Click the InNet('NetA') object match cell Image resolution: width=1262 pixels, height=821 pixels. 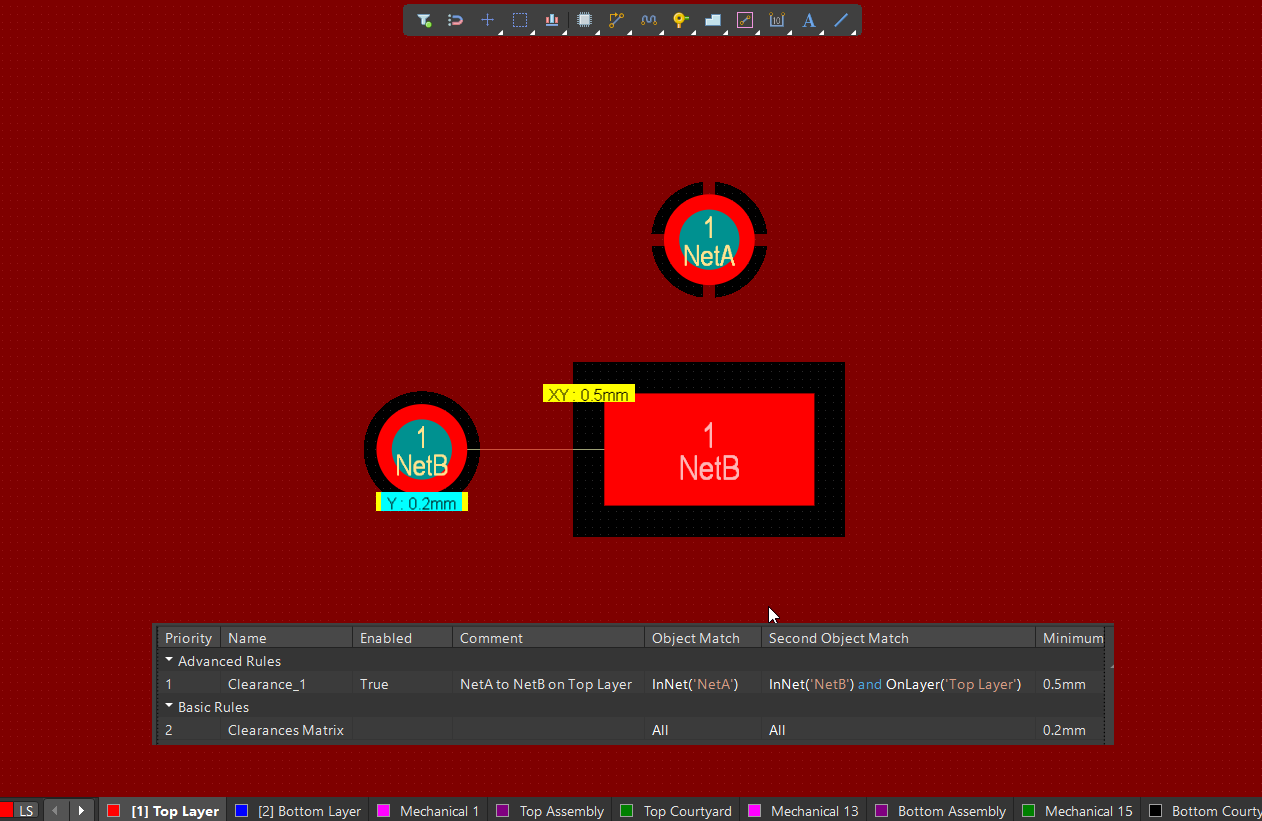695,684
